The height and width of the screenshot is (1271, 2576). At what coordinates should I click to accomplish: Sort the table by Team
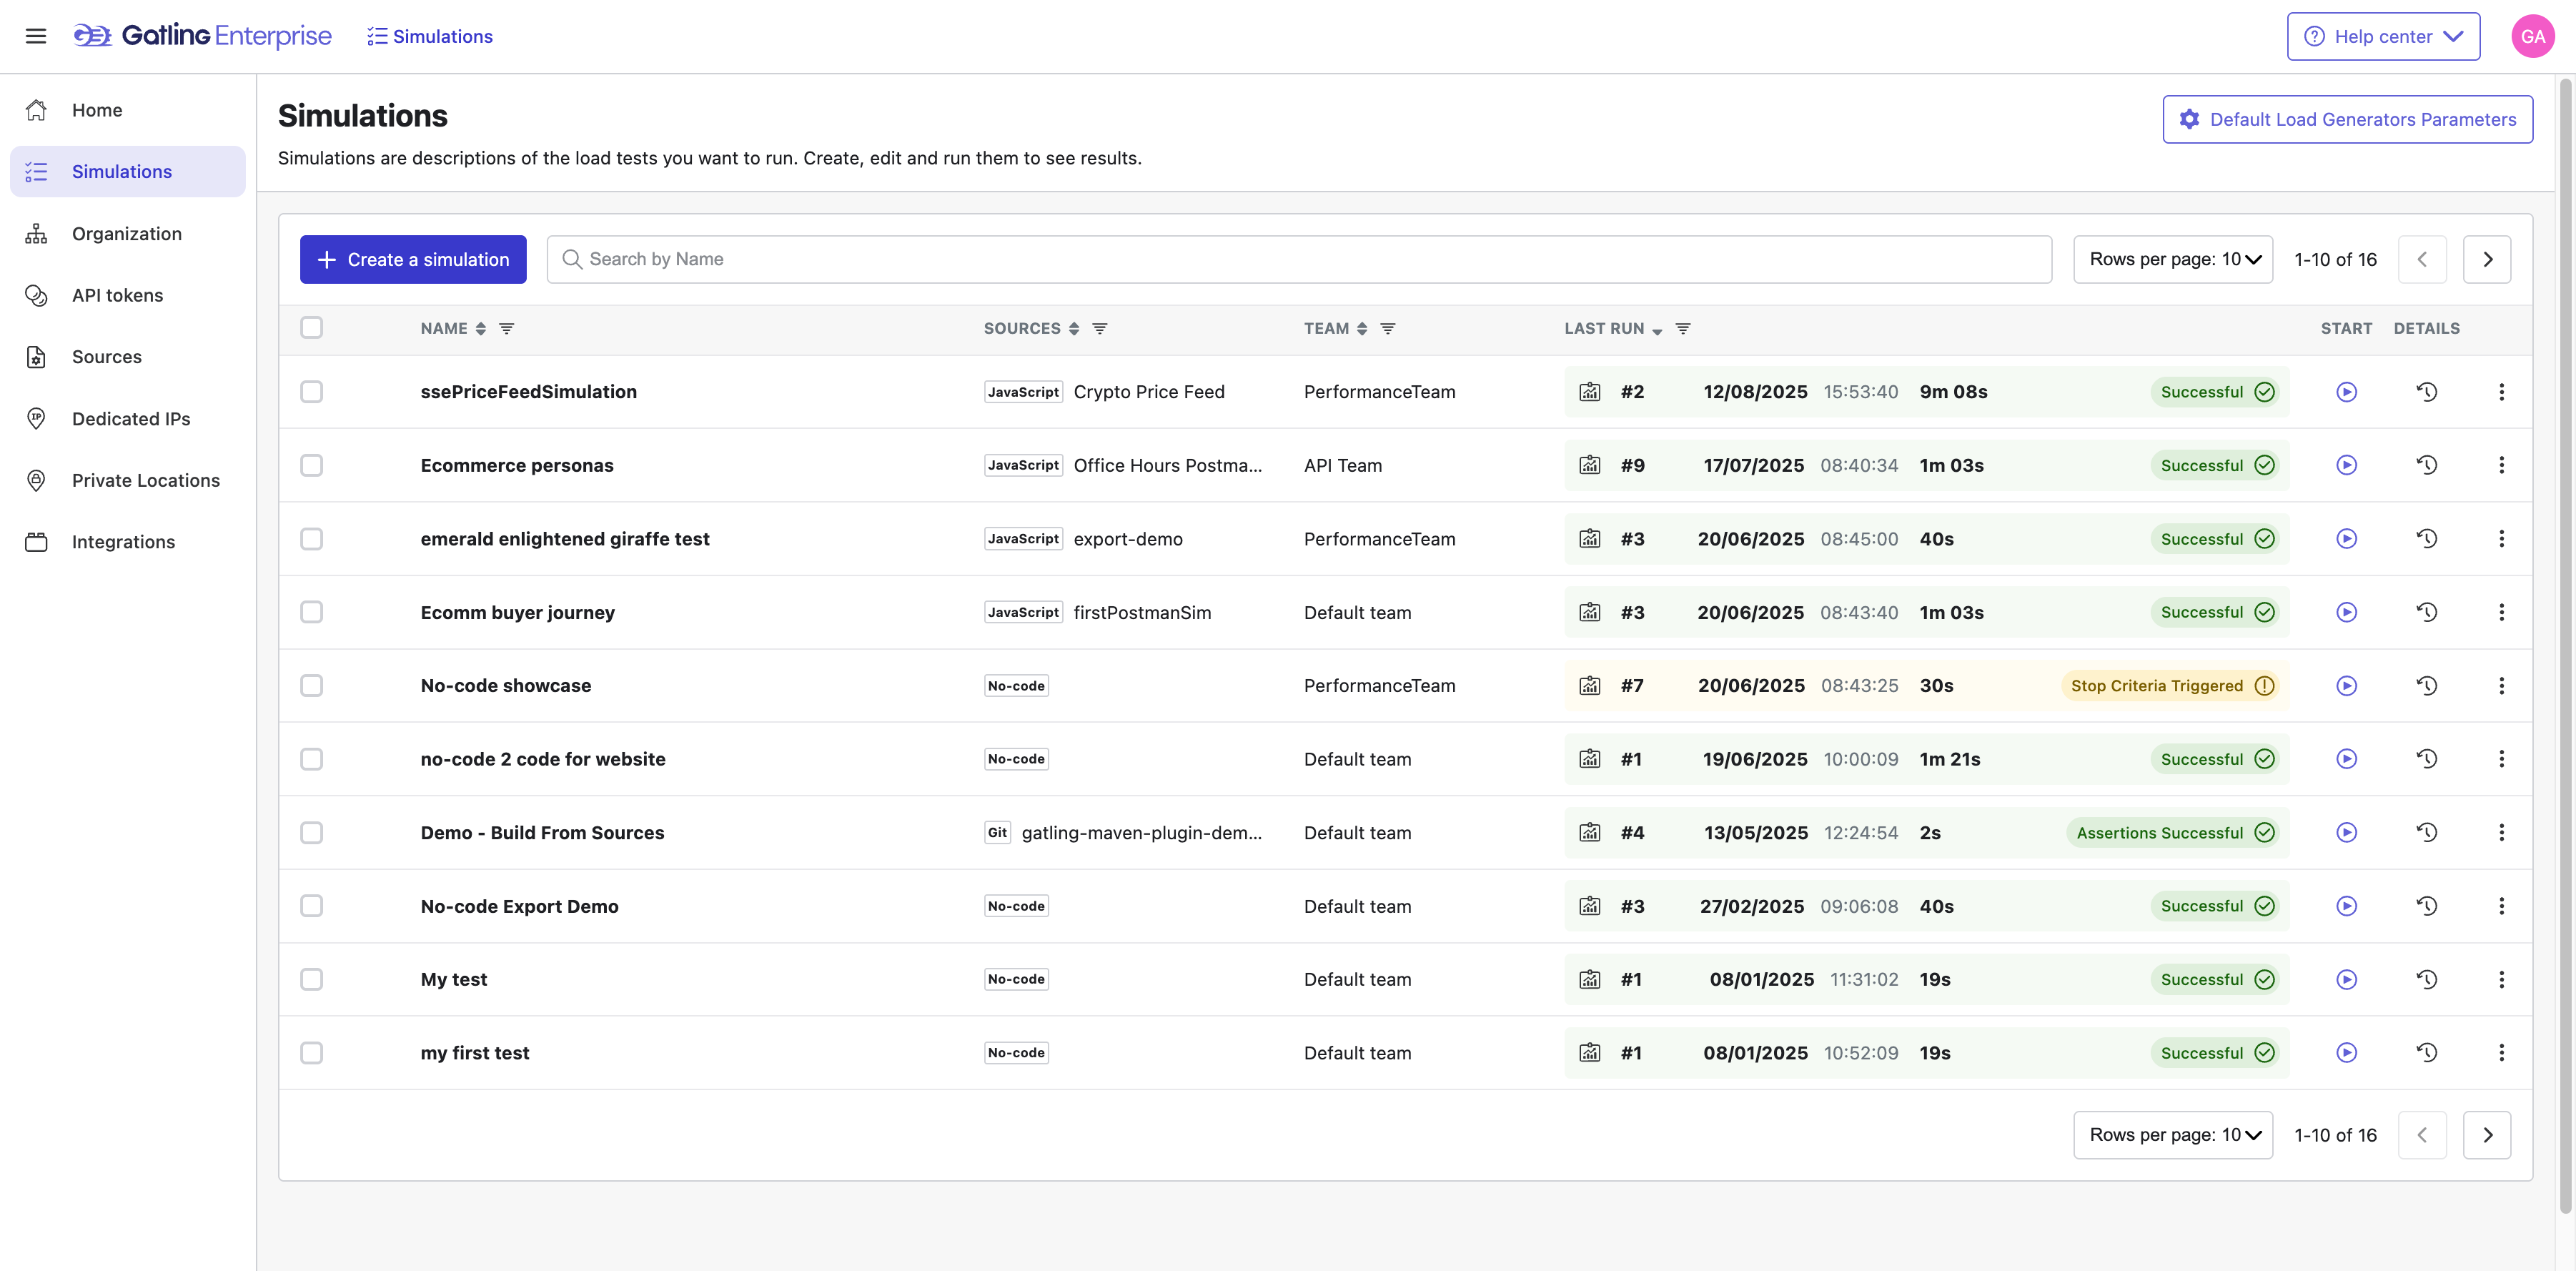1362,329
